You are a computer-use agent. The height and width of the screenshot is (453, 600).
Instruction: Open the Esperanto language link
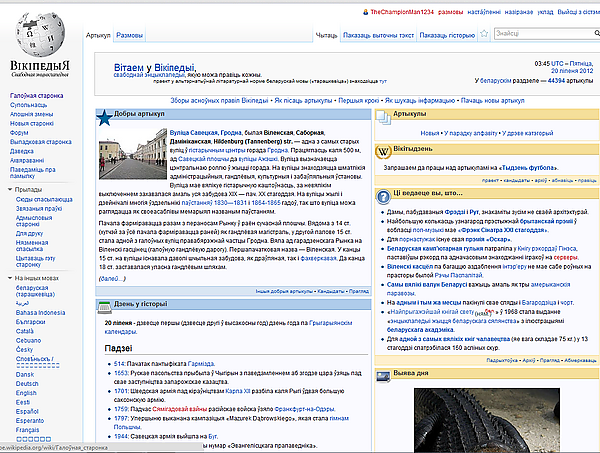coord(30,420)
